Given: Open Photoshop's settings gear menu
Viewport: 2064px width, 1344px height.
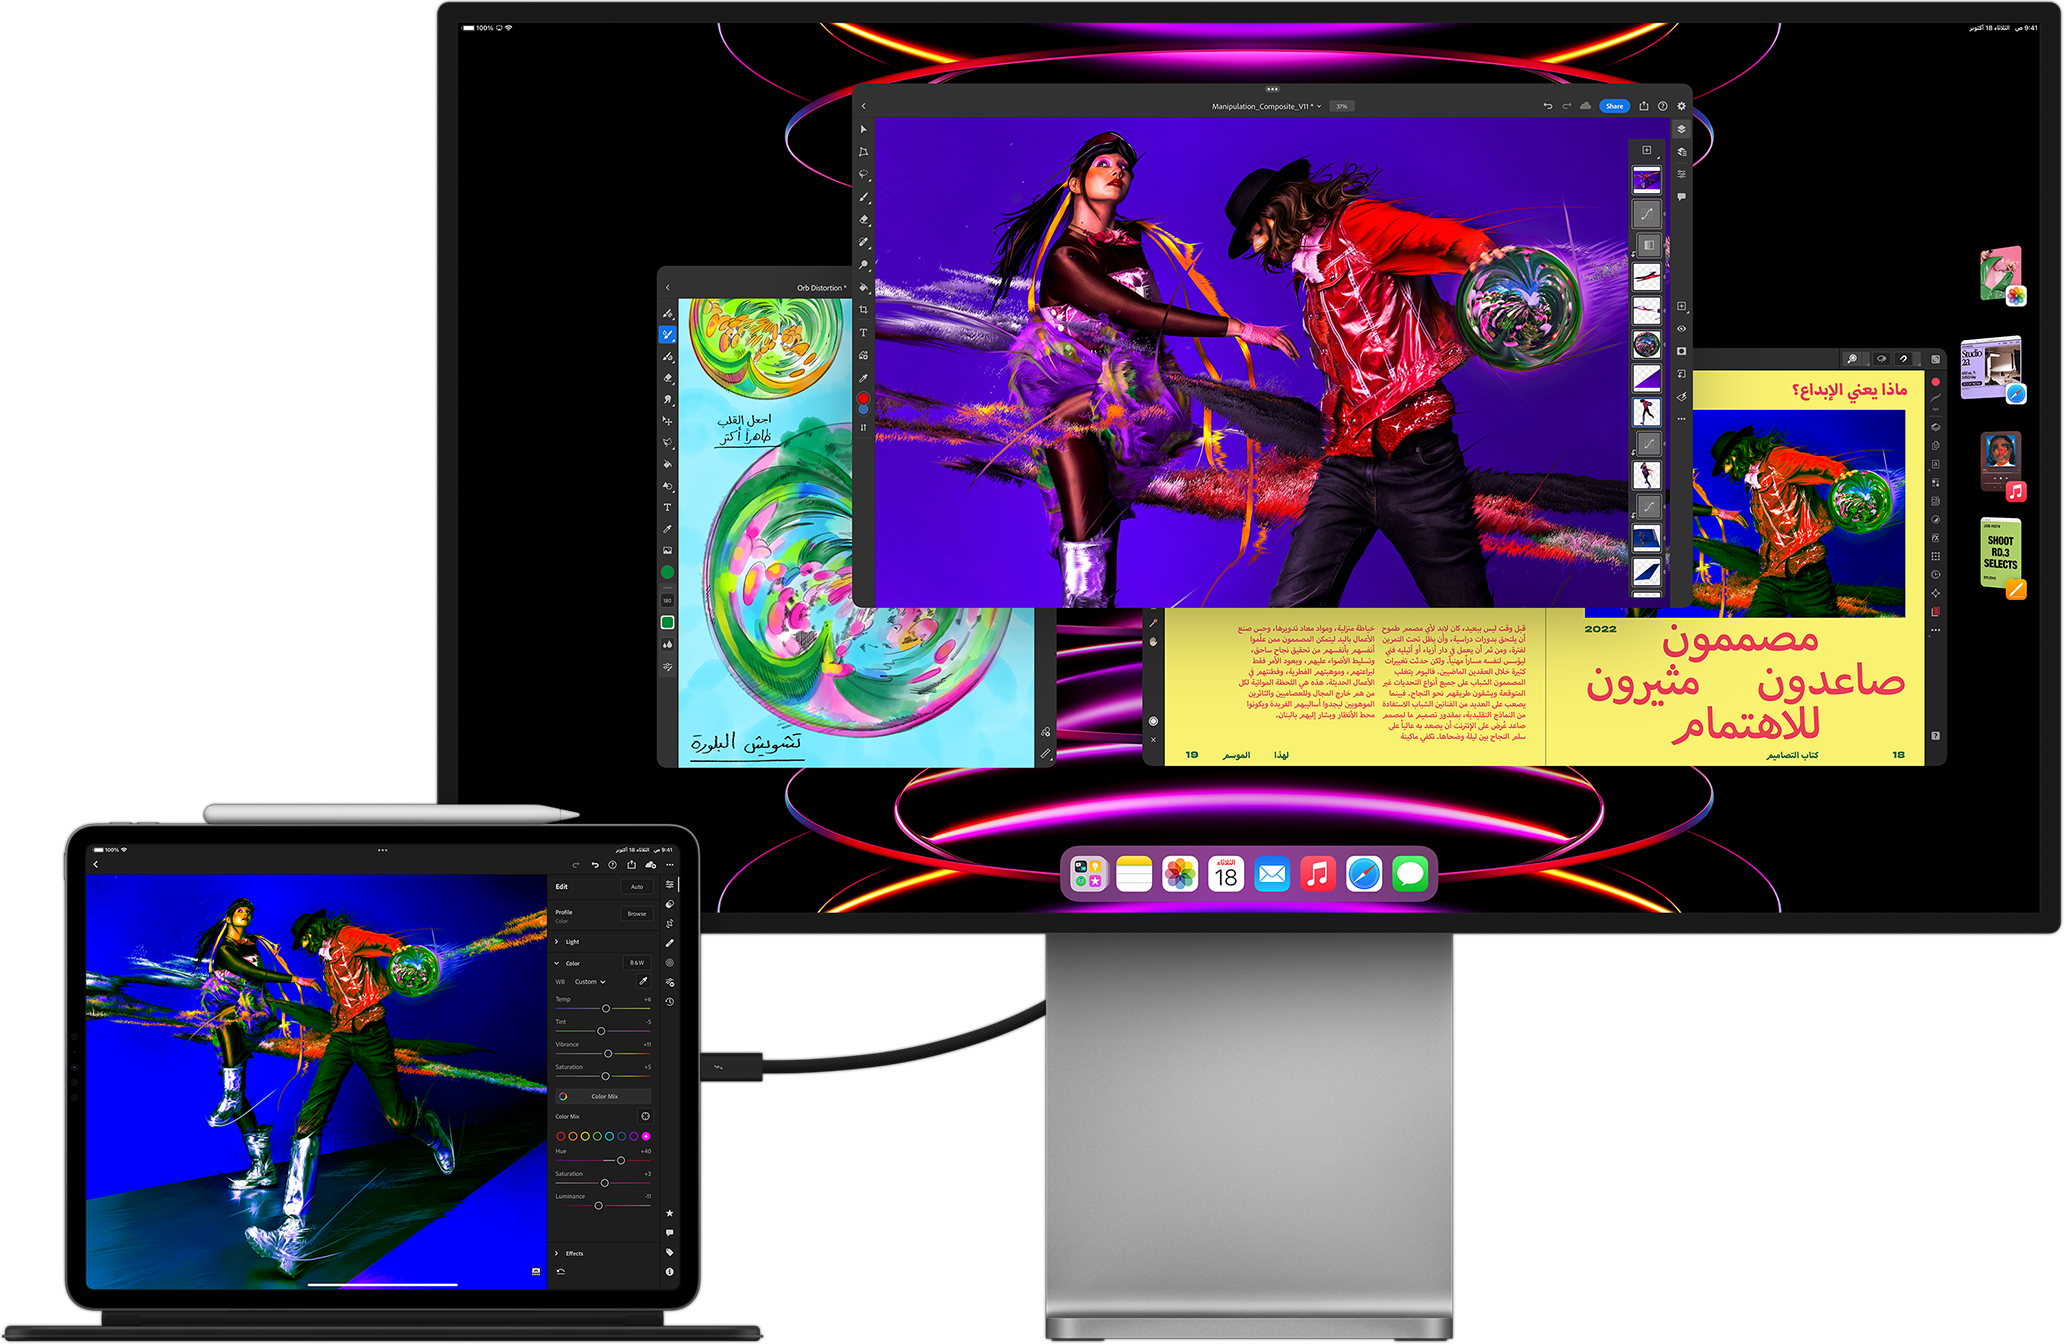Looking at the screenshot, I should pyautogui.click(x=1681, y=105).
